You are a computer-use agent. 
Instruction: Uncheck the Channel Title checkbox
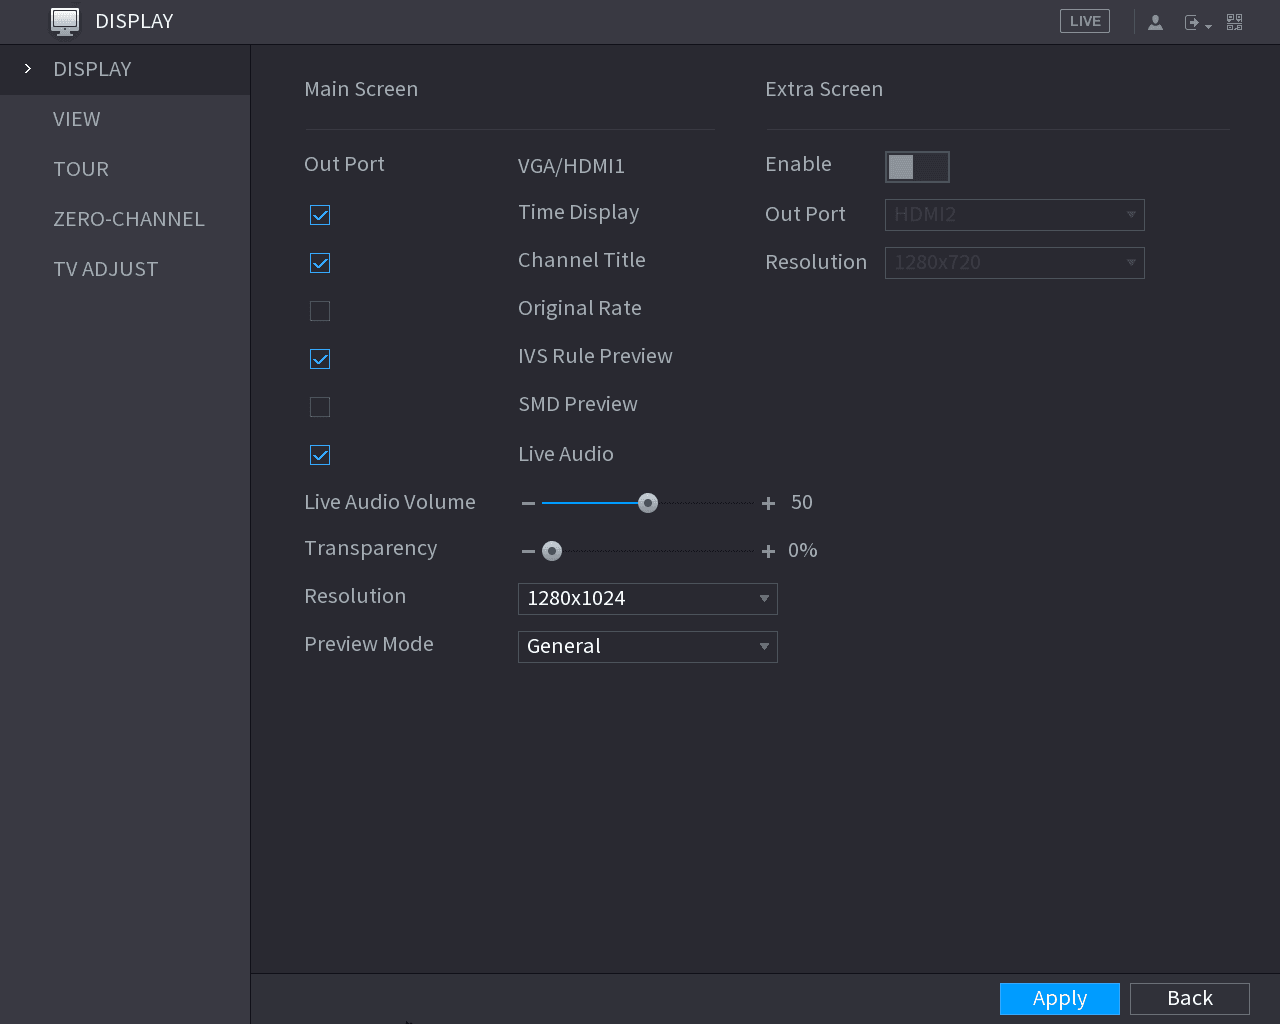pos(320,263)
